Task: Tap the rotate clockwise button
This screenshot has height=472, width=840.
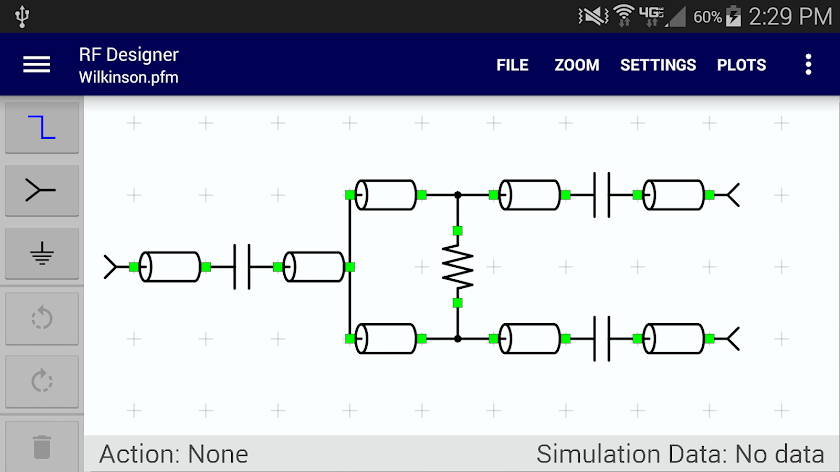Action: (x=42, y=381)
